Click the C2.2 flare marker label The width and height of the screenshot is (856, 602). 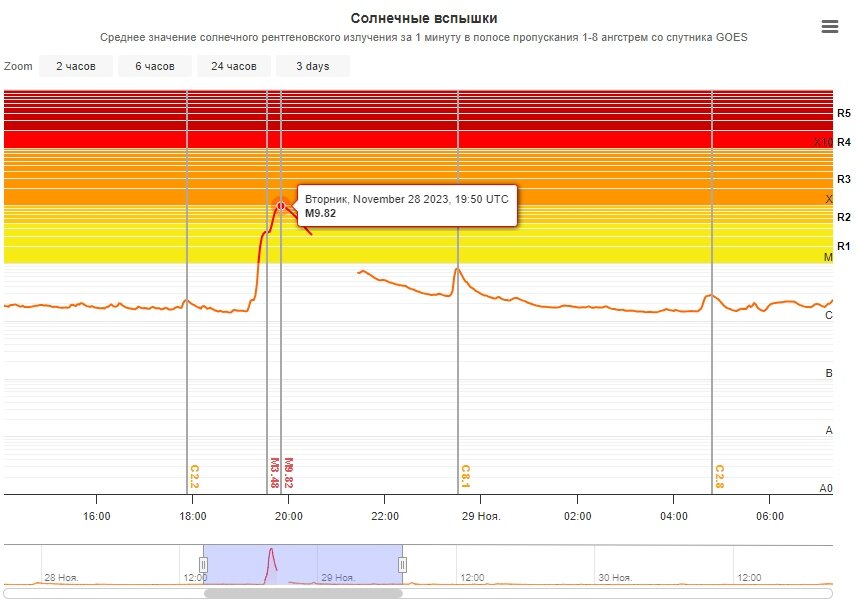pyautogui.click(x=194, y=476)
